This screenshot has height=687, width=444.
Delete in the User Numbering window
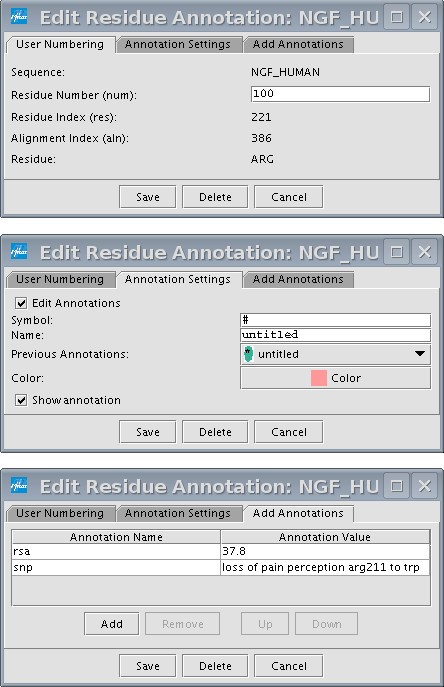tap(215, 197)
